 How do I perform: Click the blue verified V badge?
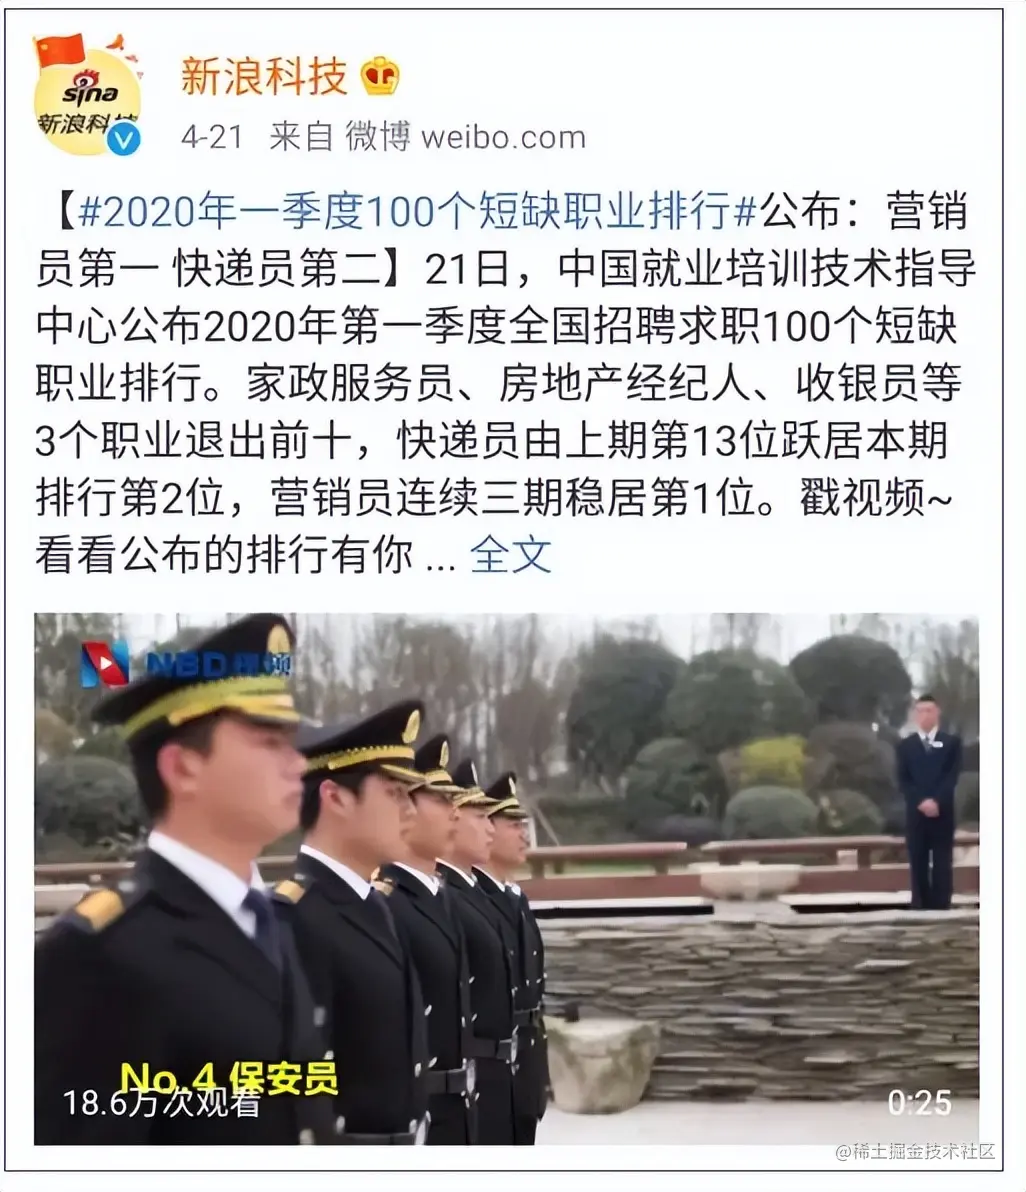coord(124,139)
